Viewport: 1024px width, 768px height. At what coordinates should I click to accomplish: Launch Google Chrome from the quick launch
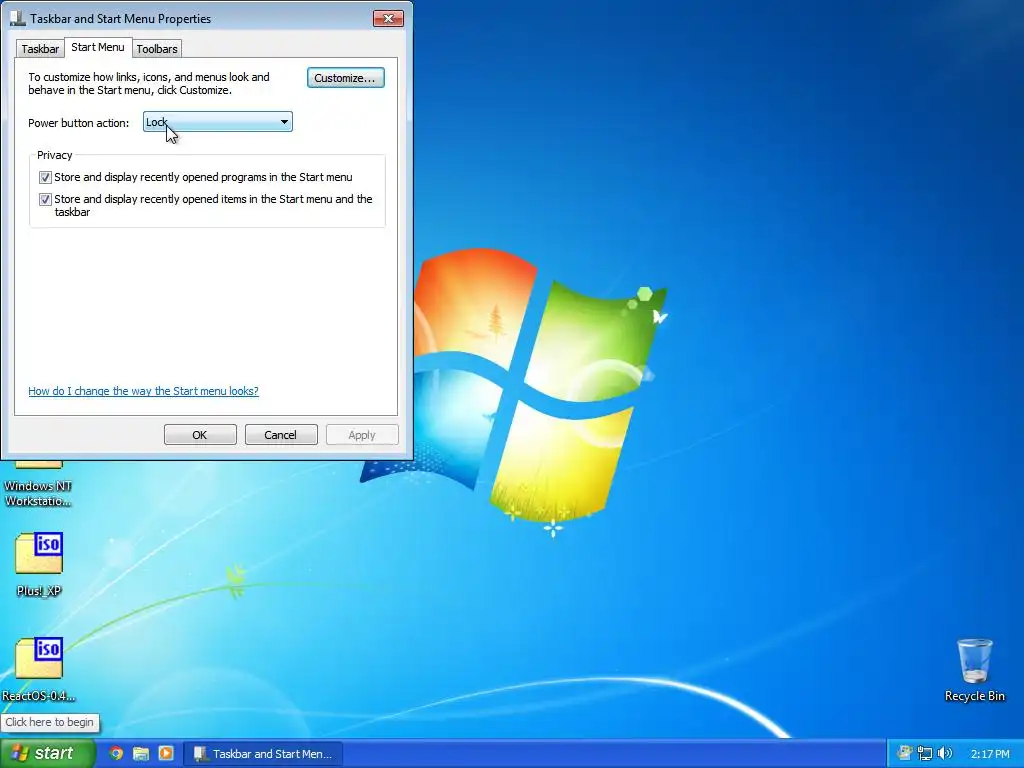coord(116,753)
